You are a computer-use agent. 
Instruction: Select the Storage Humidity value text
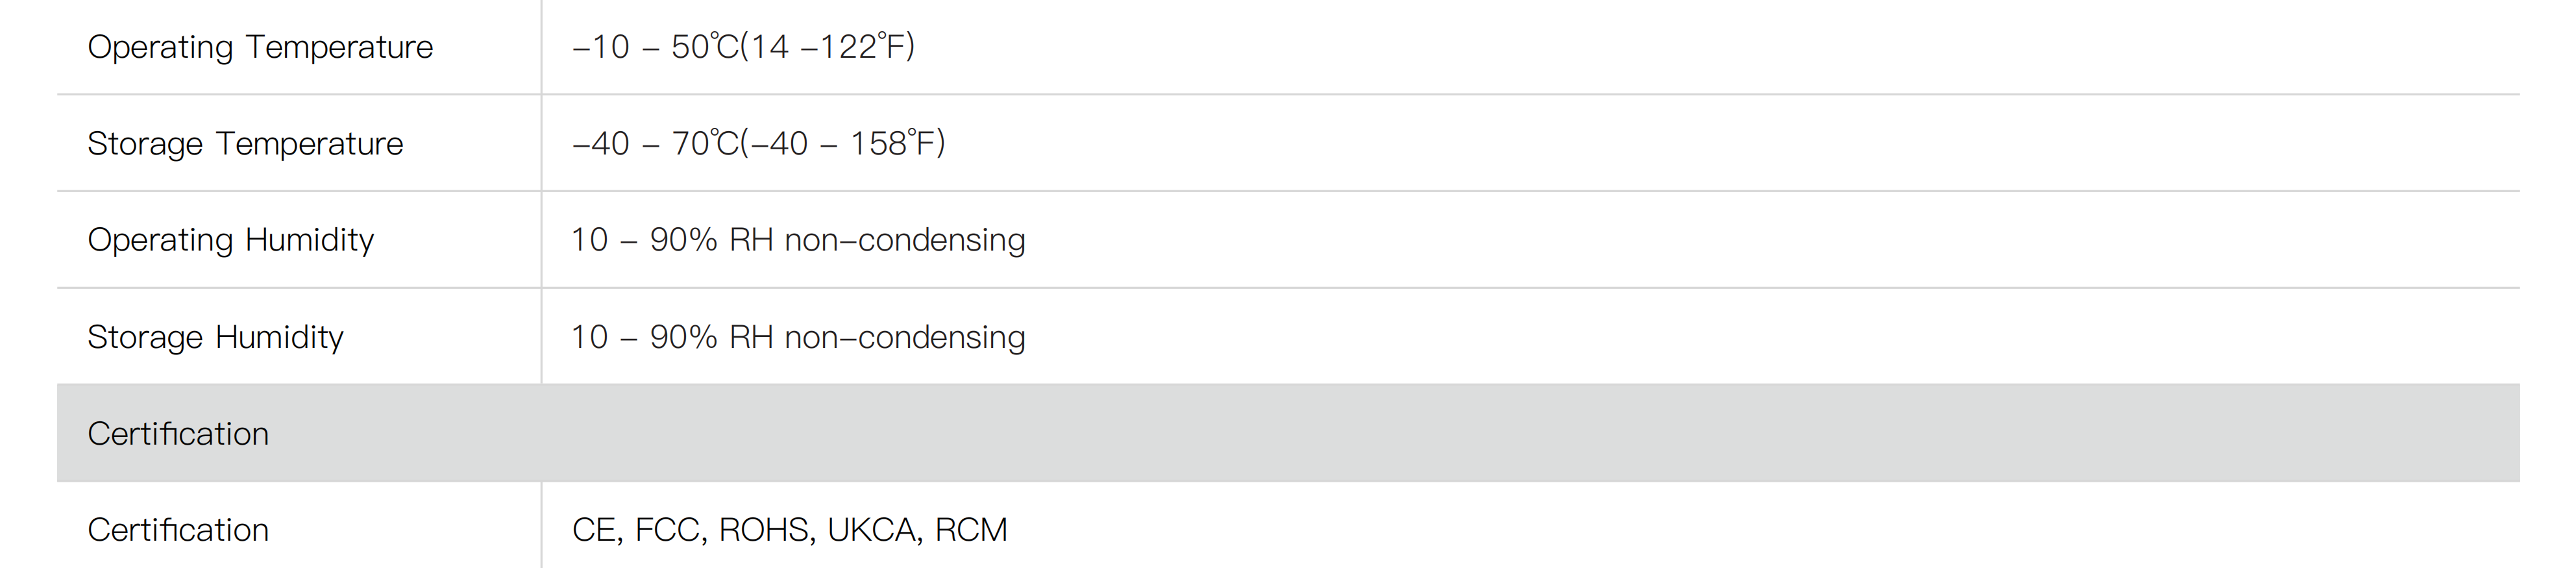coord(797,337)
